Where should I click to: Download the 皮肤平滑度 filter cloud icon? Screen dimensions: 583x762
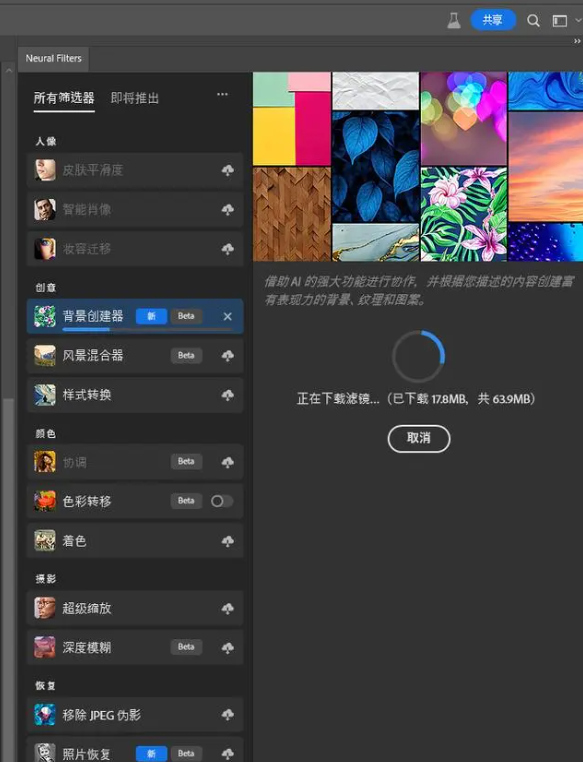click(x=227, y=171)
